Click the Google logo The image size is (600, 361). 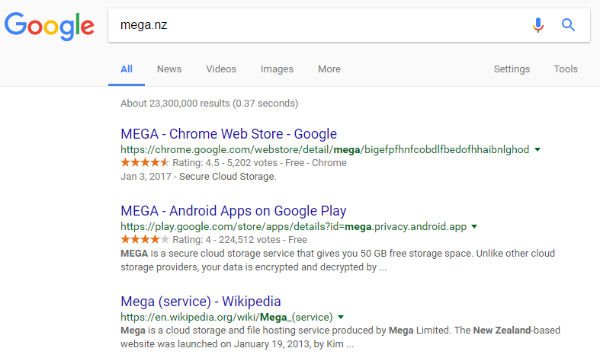click(x=49, y=26)
